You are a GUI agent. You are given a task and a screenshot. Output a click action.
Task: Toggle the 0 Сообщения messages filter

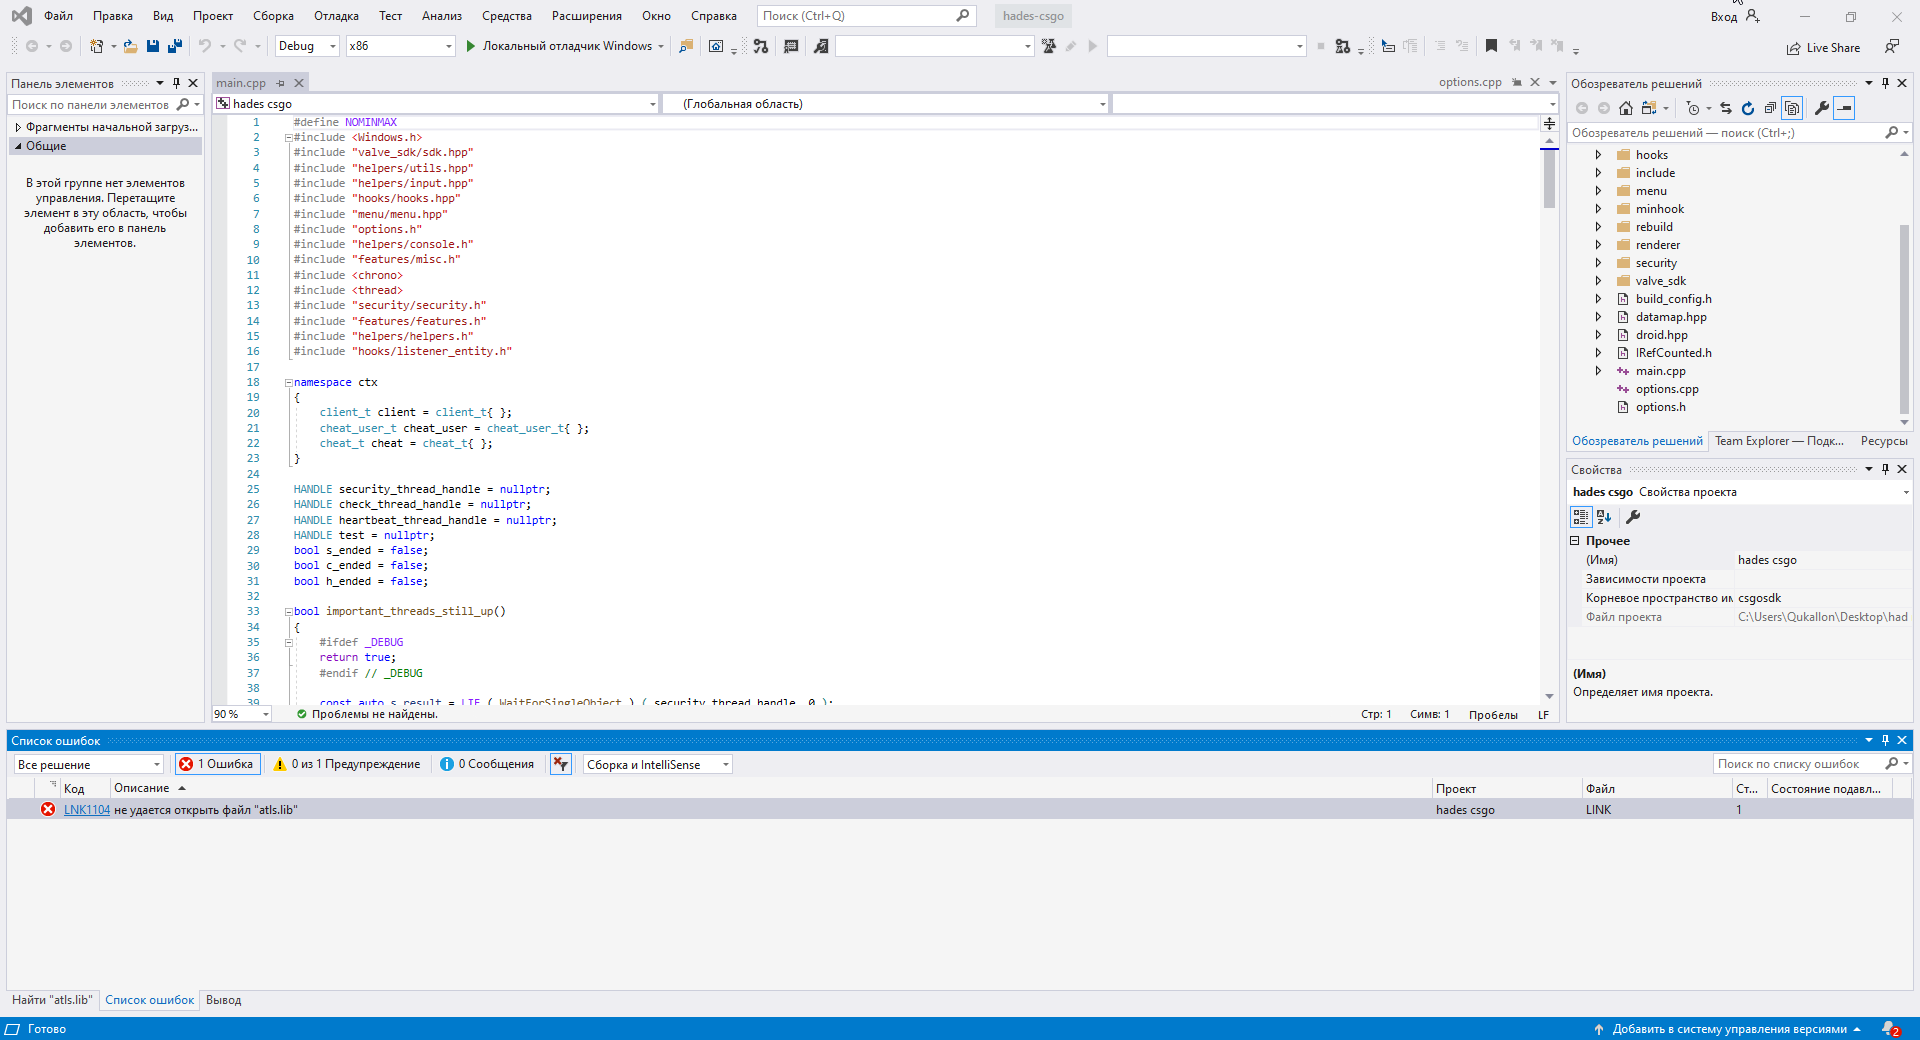(487, 764)
